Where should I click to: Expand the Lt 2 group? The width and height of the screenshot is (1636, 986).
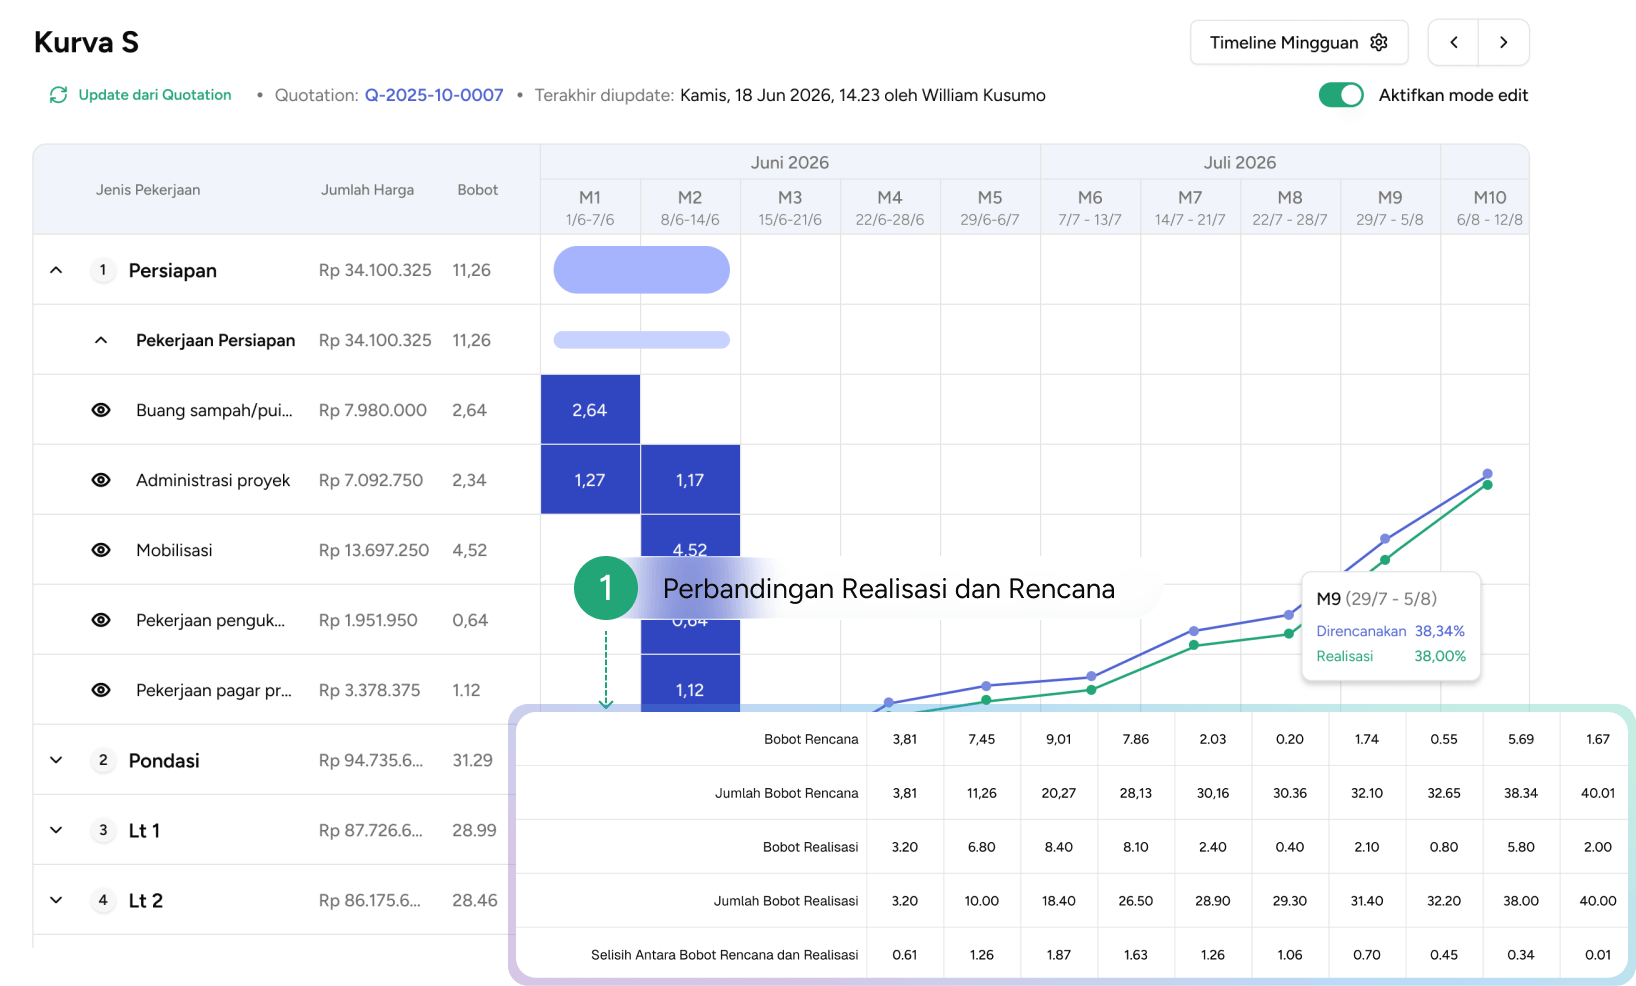[x=56, y=900]
